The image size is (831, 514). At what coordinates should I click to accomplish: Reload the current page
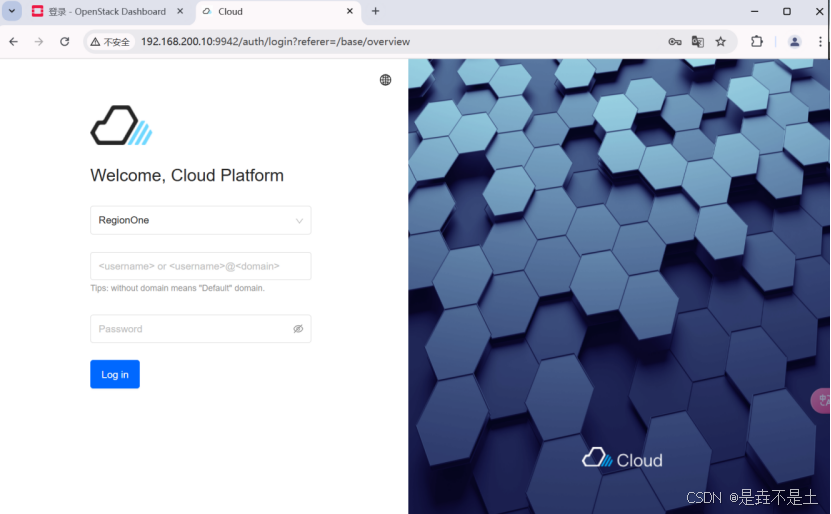65,41
